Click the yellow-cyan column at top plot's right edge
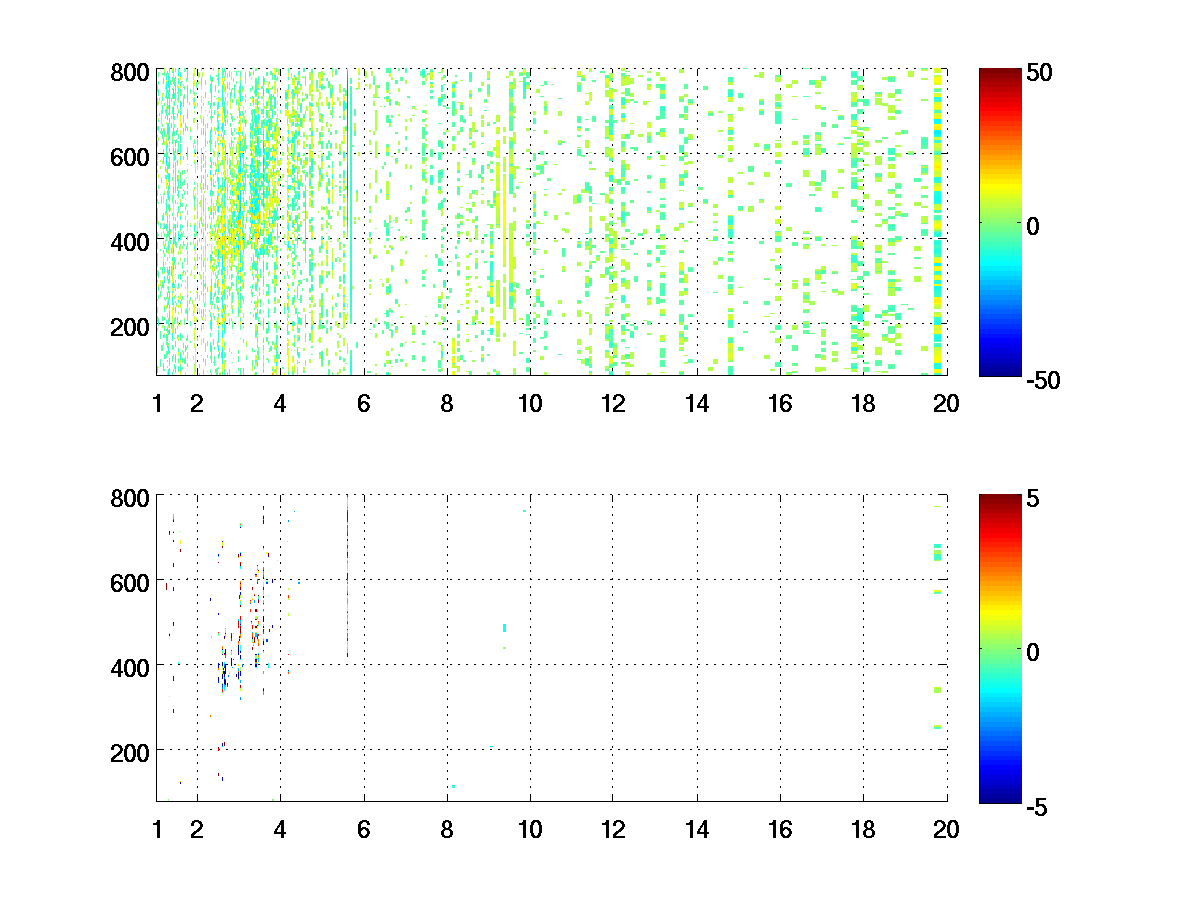 (x=937, y=220)
